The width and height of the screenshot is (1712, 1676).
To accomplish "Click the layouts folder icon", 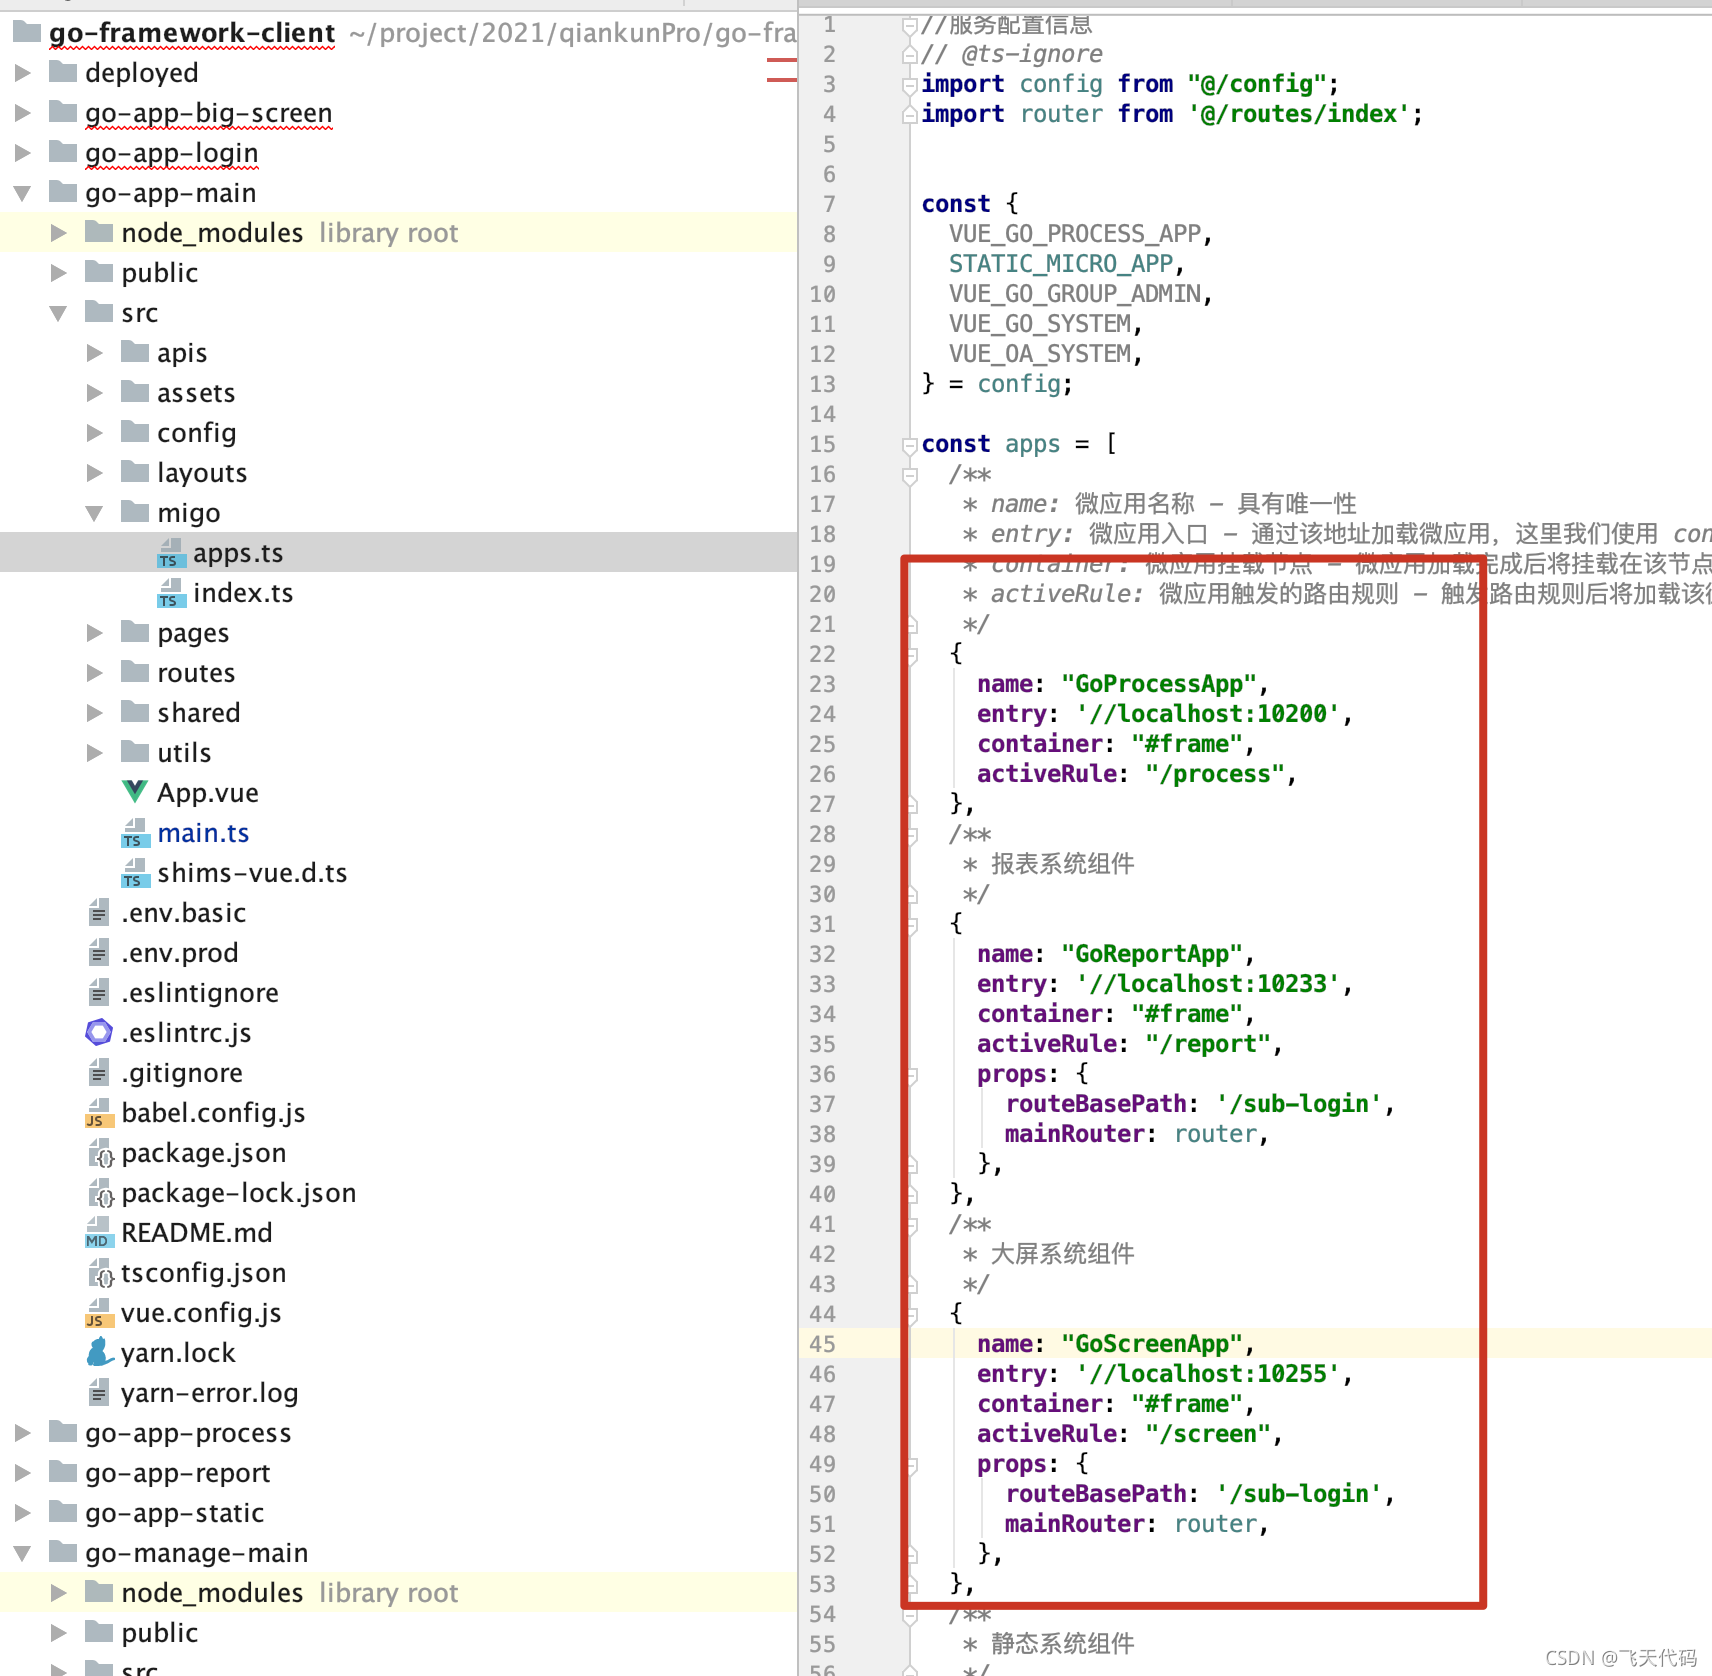I will point(135,471).
